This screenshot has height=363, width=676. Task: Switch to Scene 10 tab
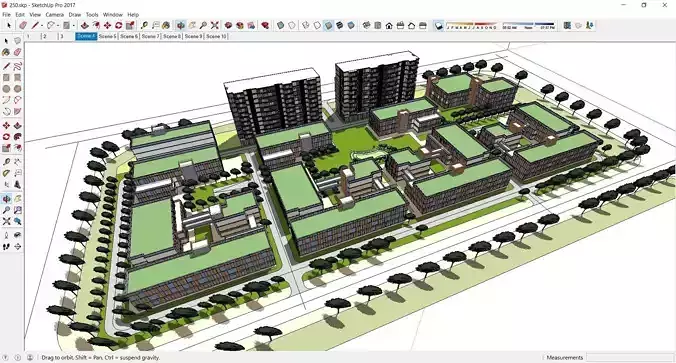coord(216,36)
